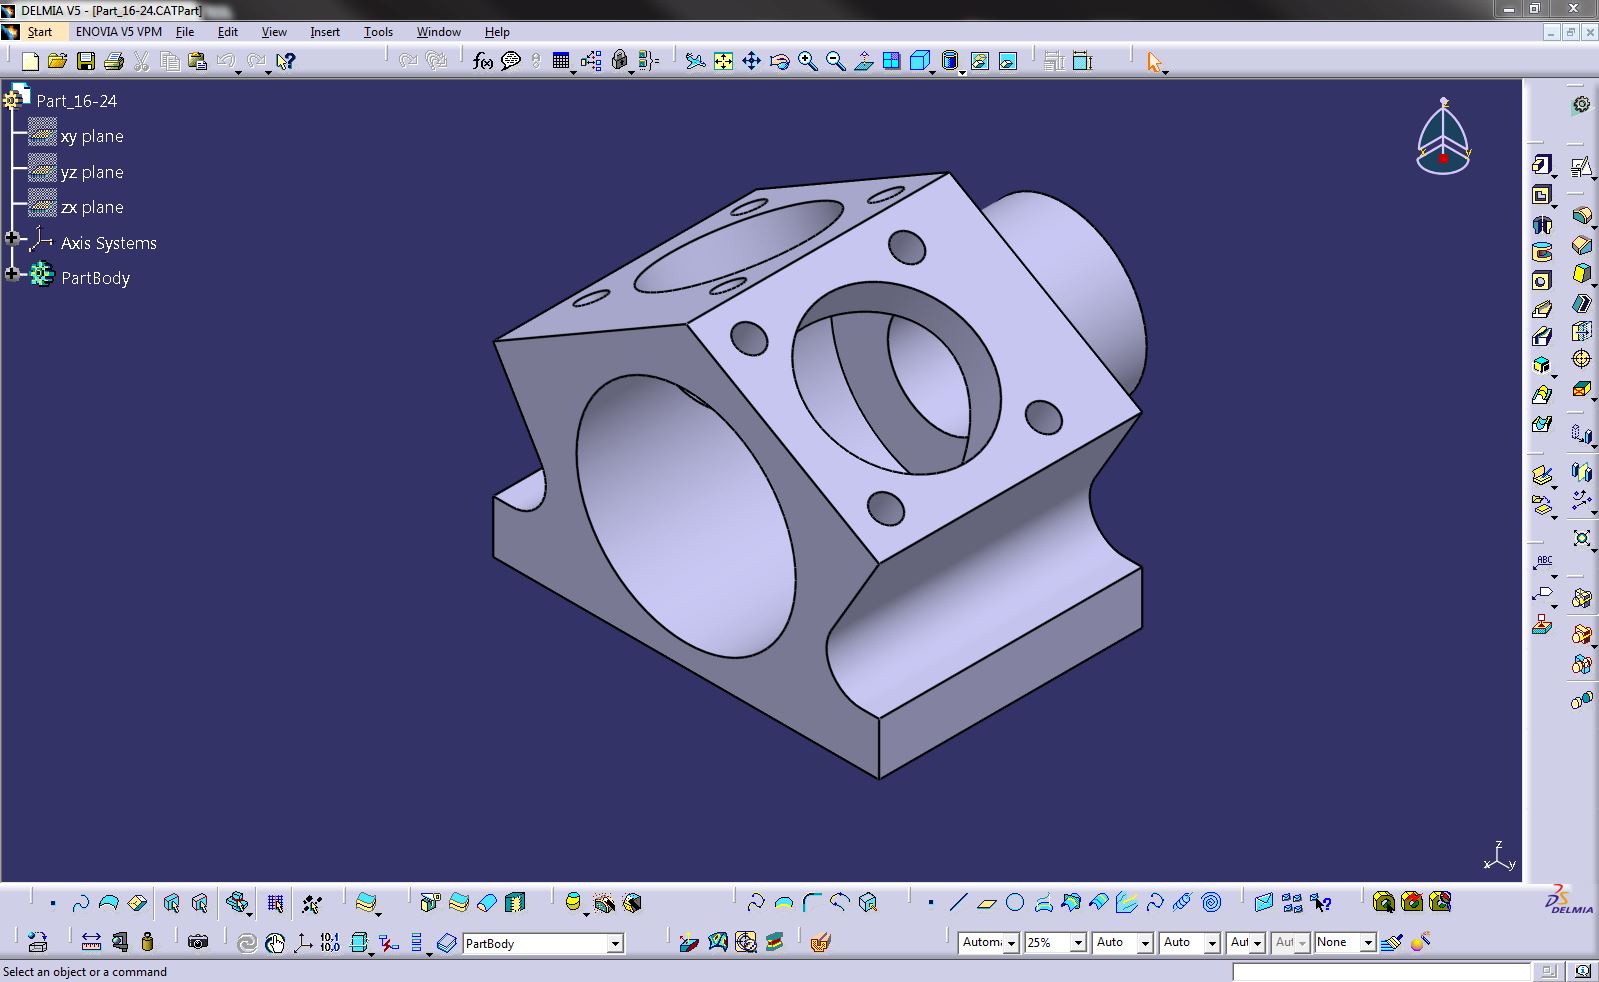Click the Measure Between ruler icon
1599x982 pixels.
[x=91, y=942]
